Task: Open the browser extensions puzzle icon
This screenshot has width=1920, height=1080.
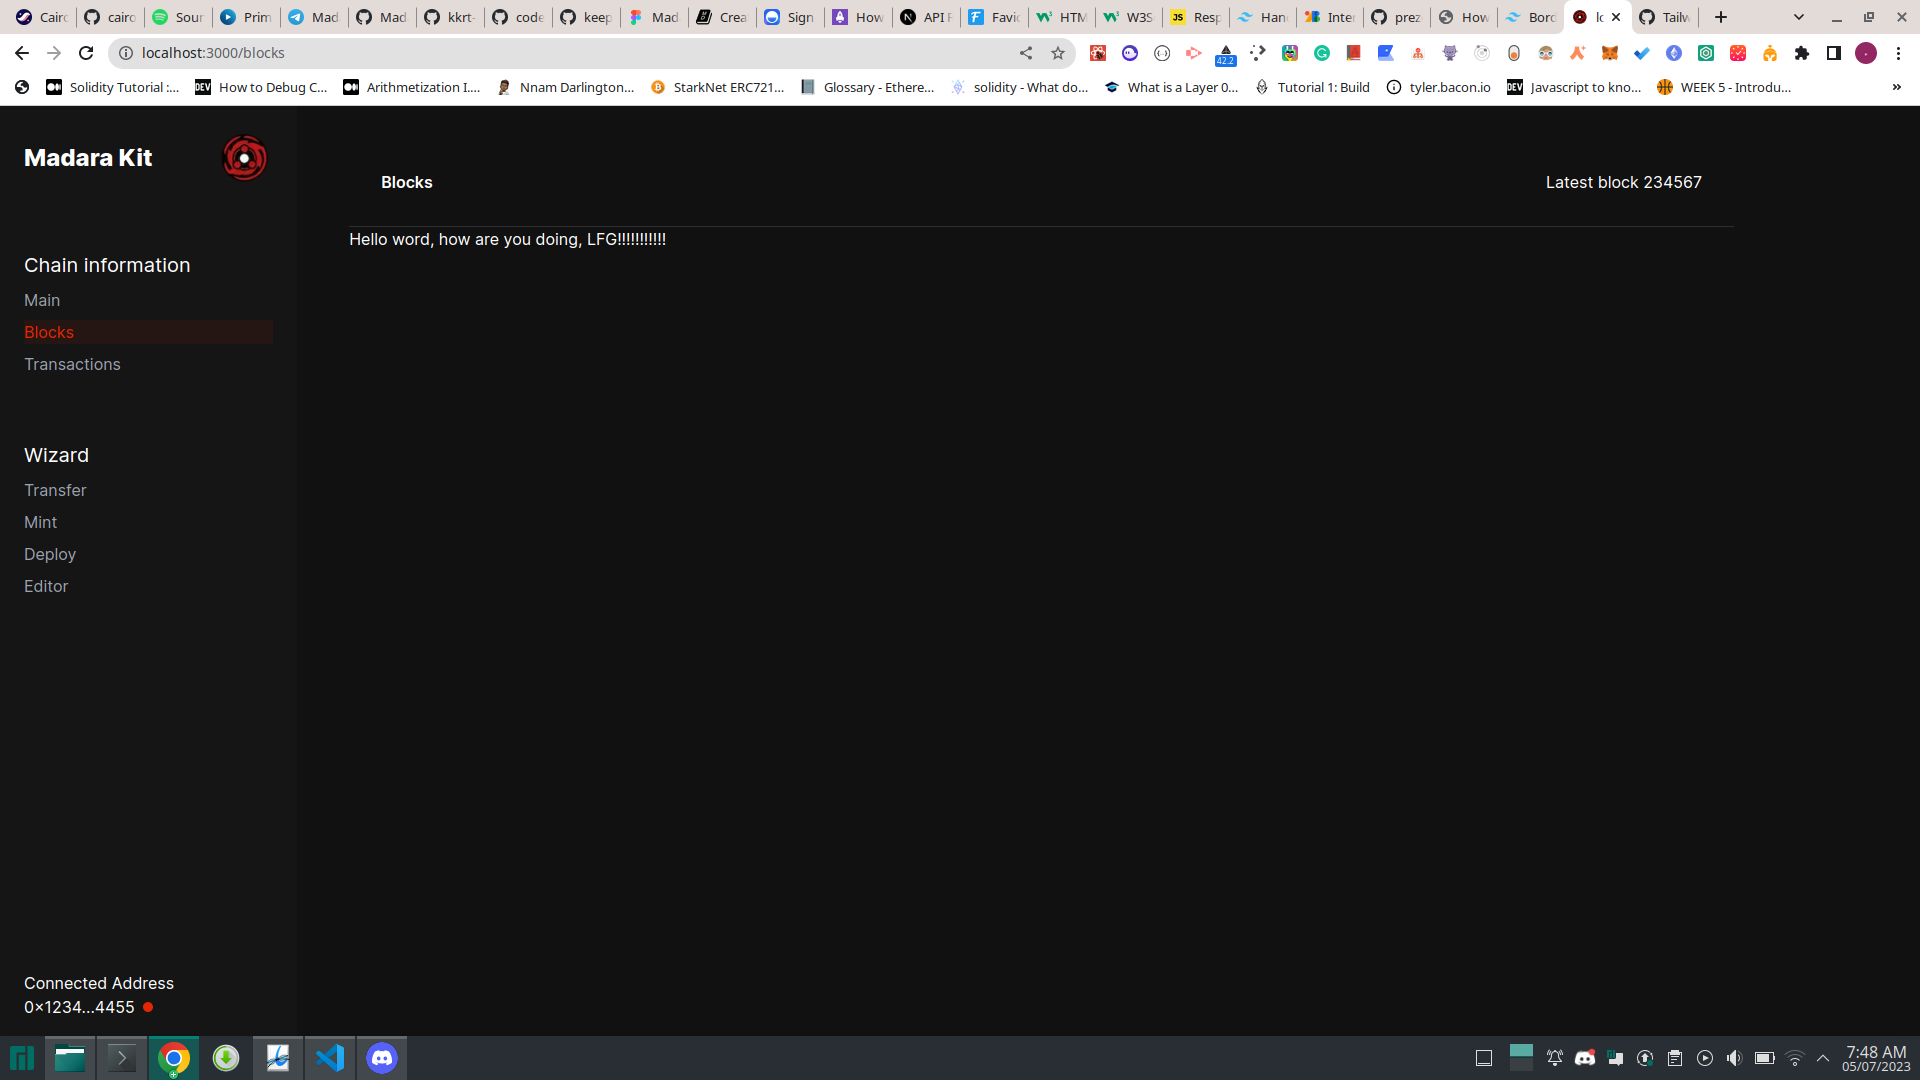Action: tap(1801, 53)
